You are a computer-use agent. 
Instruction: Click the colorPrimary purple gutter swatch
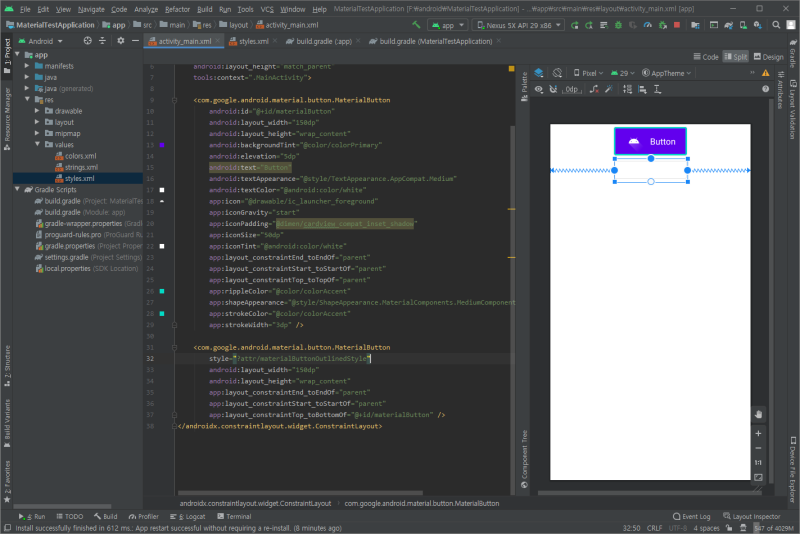coord(161,145)
